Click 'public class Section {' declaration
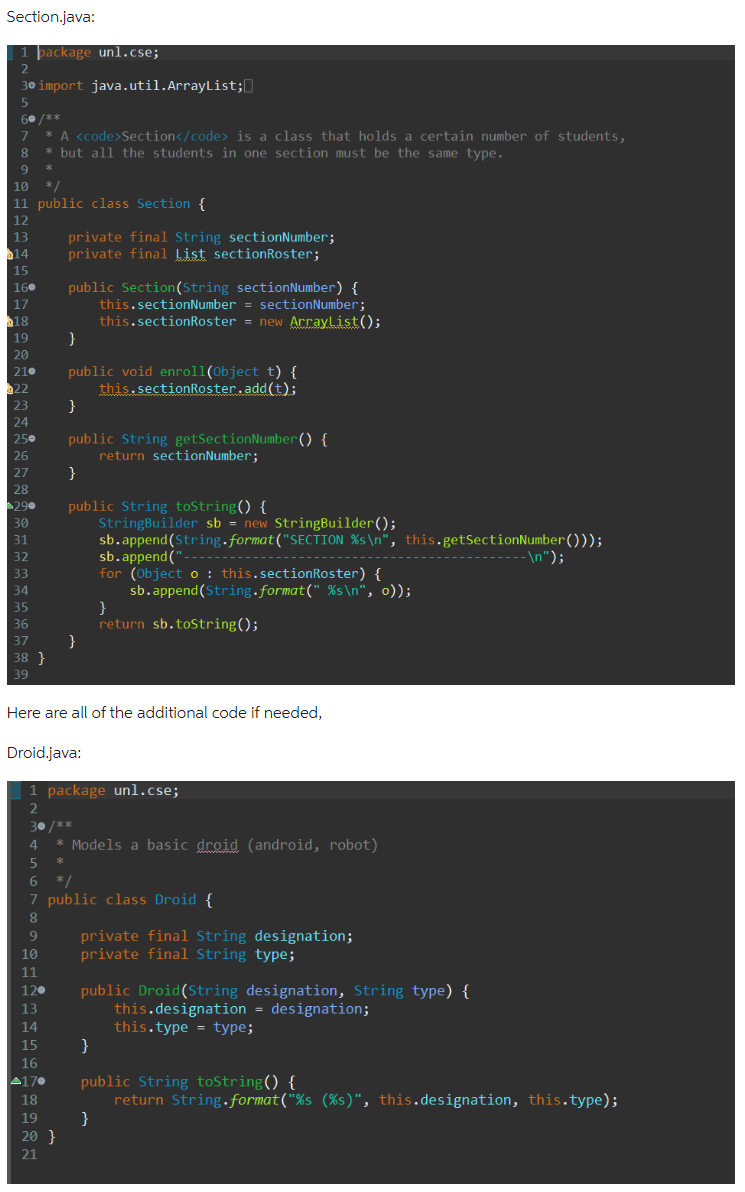Image resolution: width=745 pixels, height=1192 pixels. click(x=122, y=204)
